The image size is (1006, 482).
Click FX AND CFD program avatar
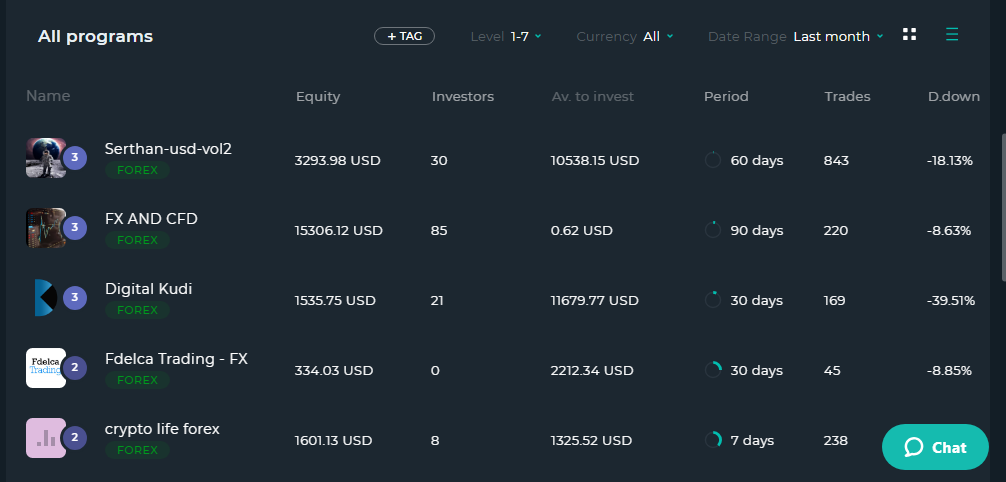pos(45,228)
